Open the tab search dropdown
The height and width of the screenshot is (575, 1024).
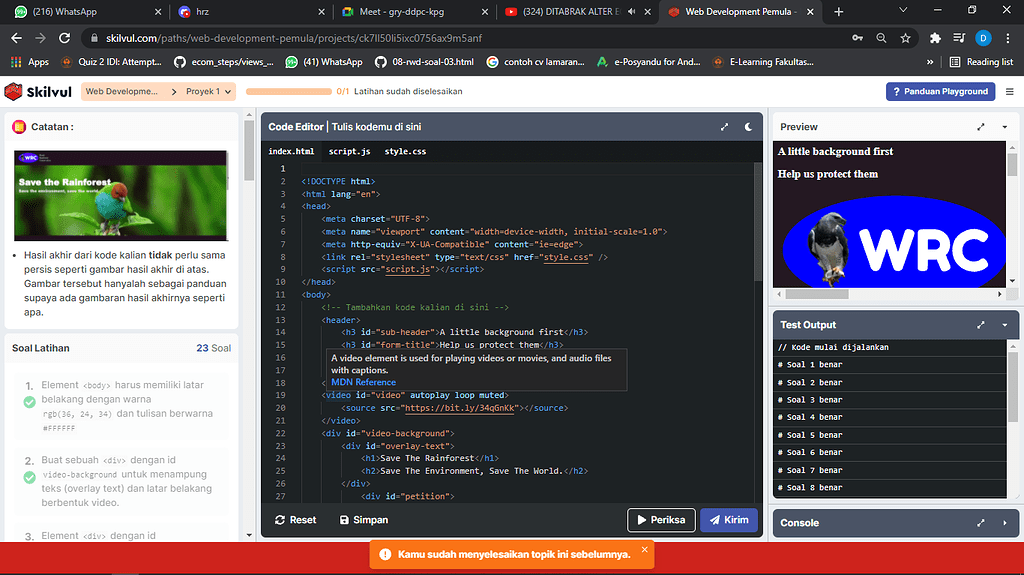coord(903,10)
